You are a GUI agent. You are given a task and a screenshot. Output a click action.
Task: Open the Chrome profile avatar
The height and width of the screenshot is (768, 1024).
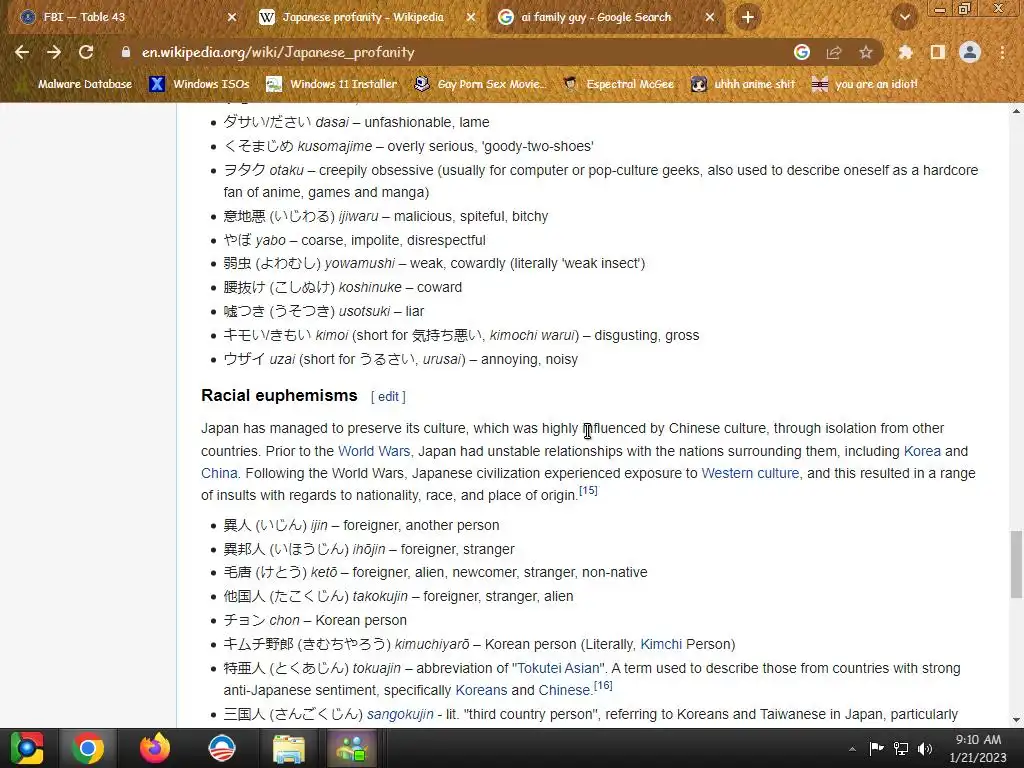pyautogui.click(x=970, y=52)
